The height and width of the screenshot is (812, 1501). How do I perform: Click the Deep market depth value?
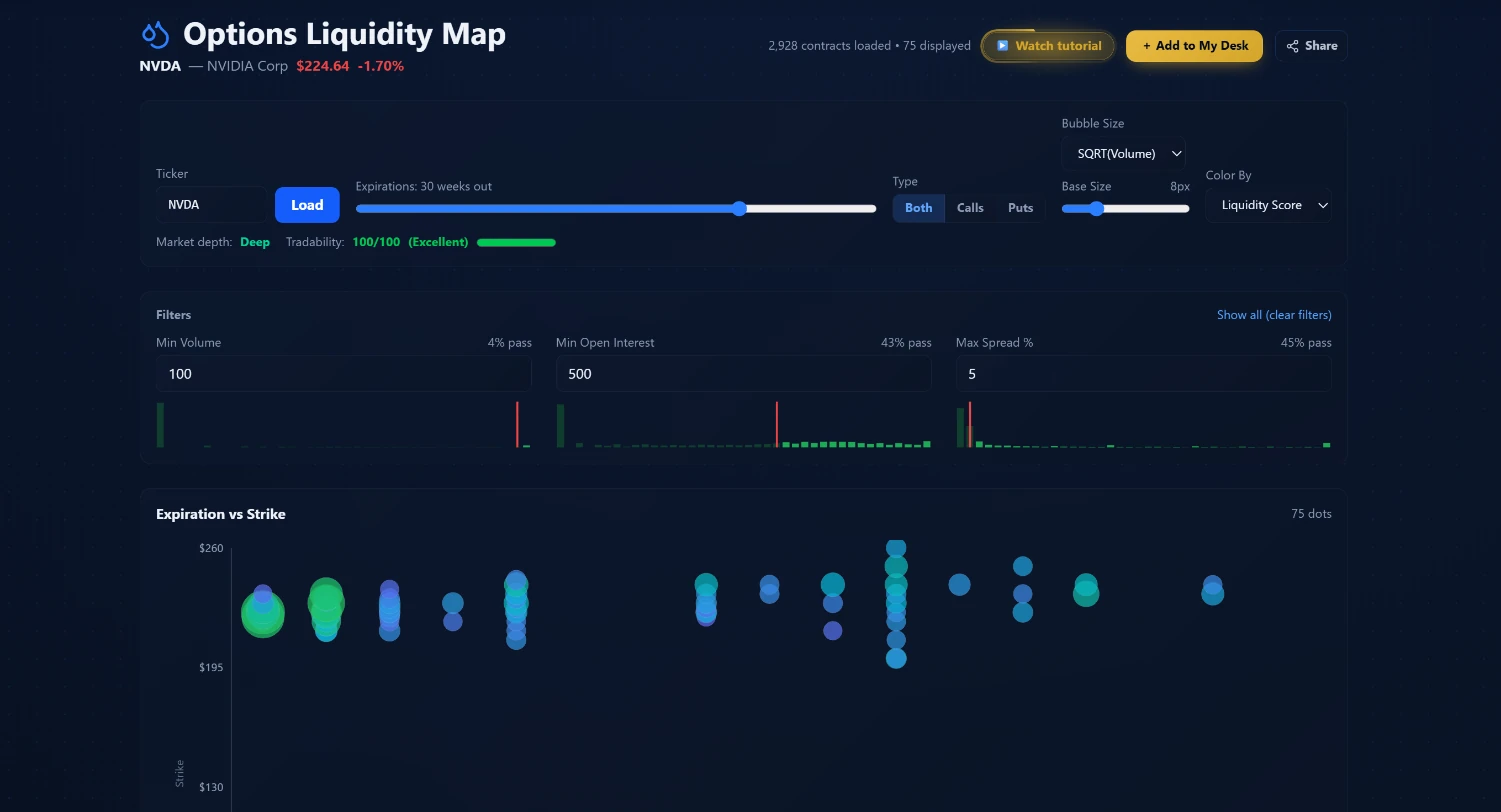pos(255,242)
